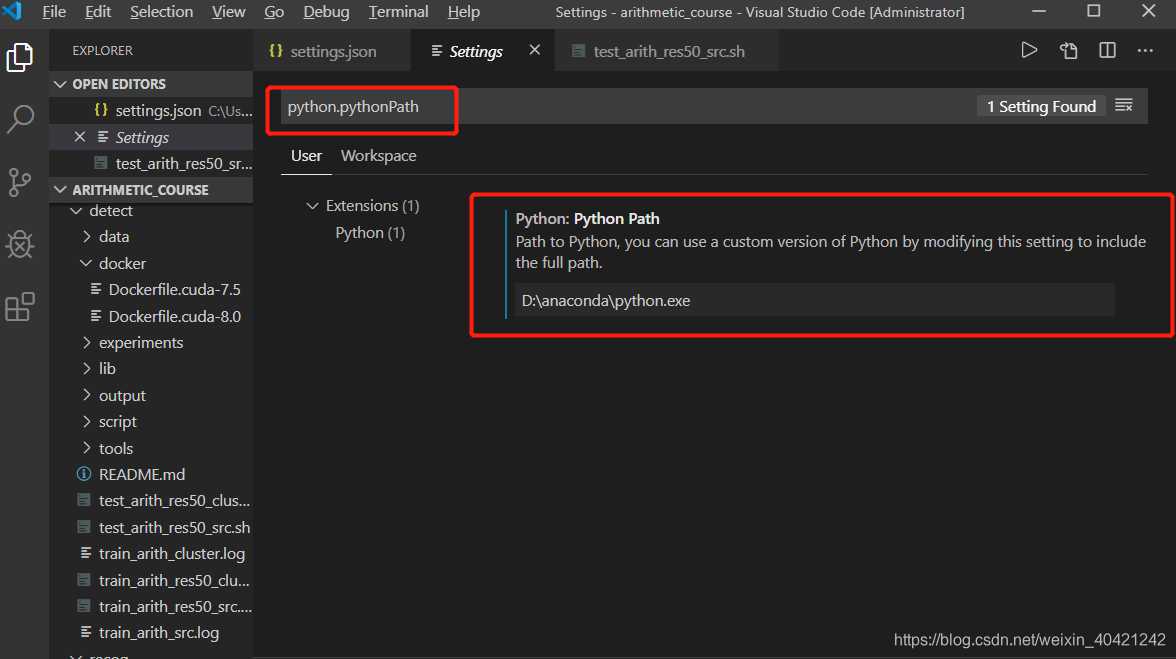
Task: Select Python (1) in settings tree
Action: tap(370, 232)
